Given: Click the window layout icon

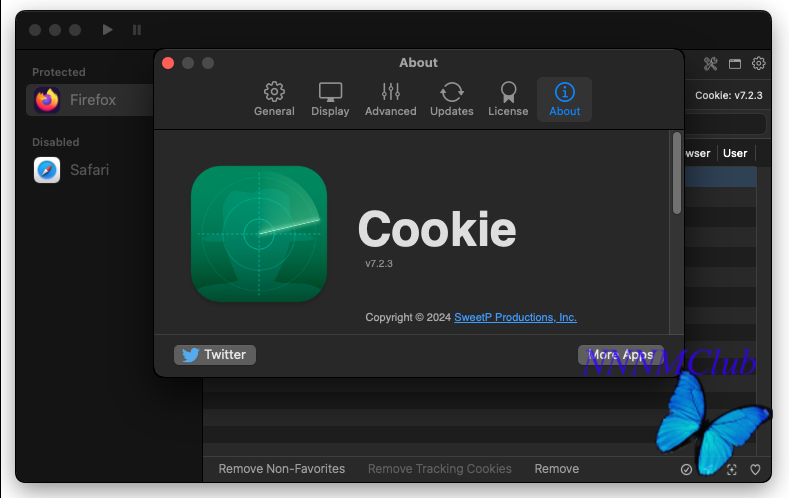Looking at the screenshot, I should (735, 64).
